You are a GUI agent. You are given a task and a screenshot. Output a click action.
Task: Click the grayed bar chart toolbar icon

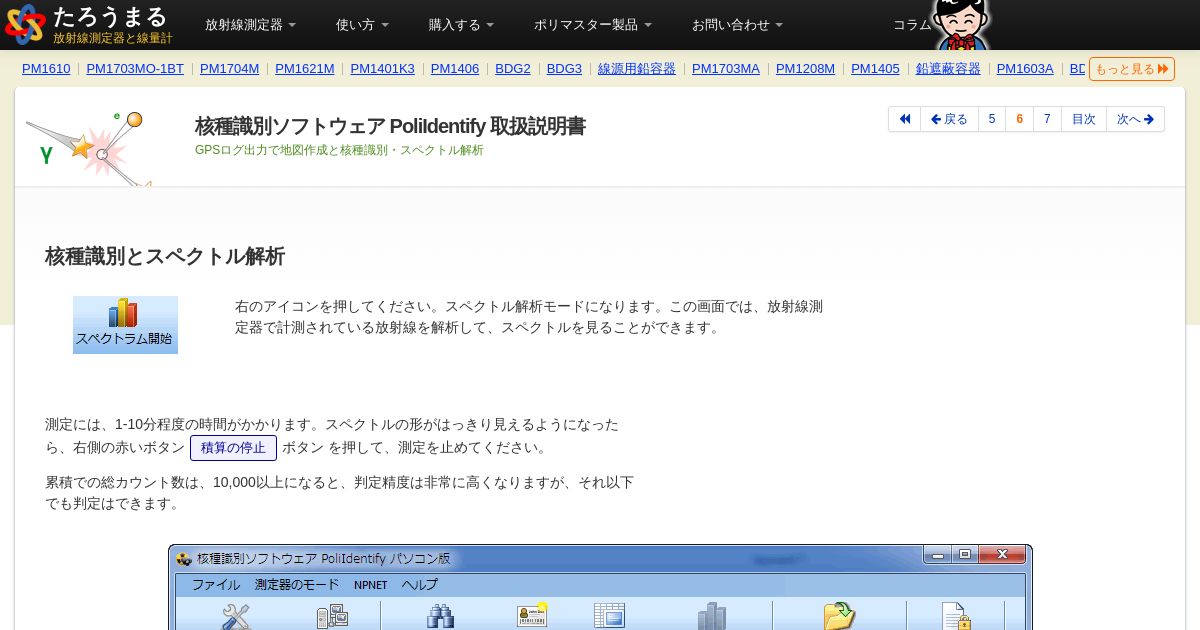coord(712,616)
